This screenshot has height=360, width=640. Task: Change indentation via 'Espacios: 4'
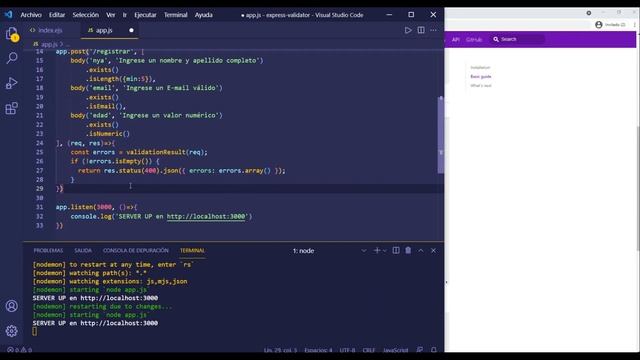[318, 350]
